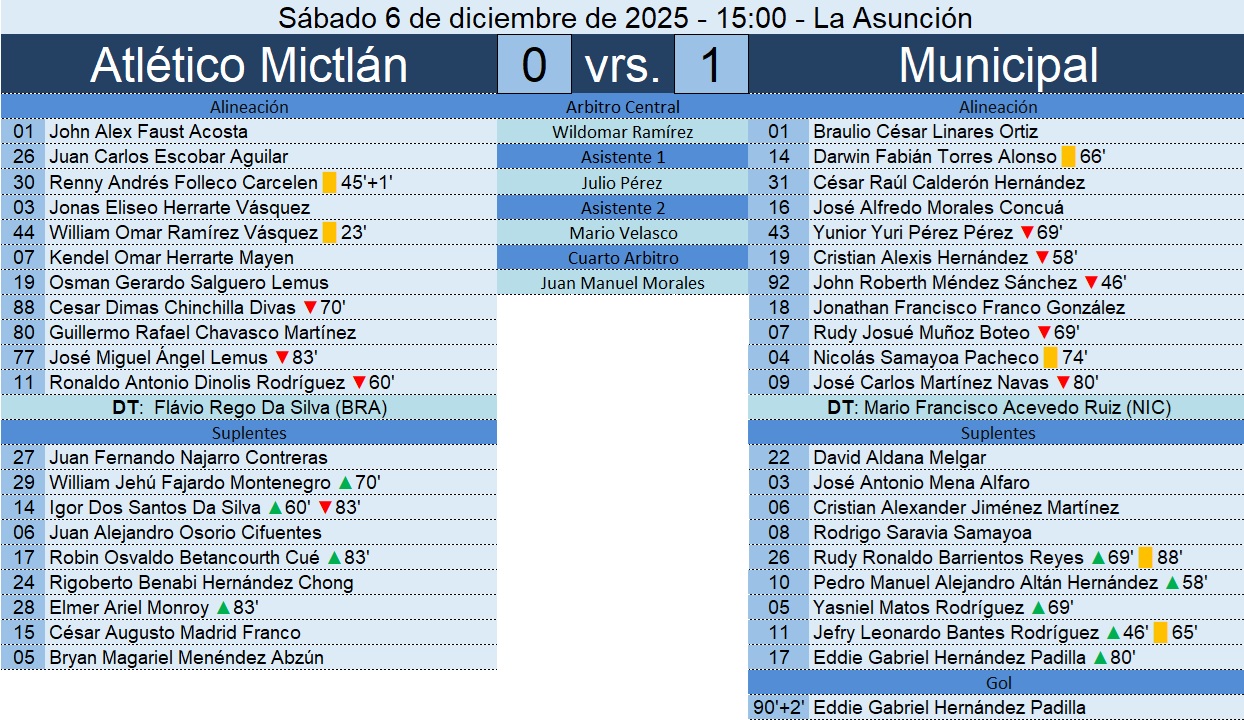Click the red substitution arrow for Cesar Dimas Chinchilla Divas
Viewport: 1244px width, 720px height.
coord(310,307)
